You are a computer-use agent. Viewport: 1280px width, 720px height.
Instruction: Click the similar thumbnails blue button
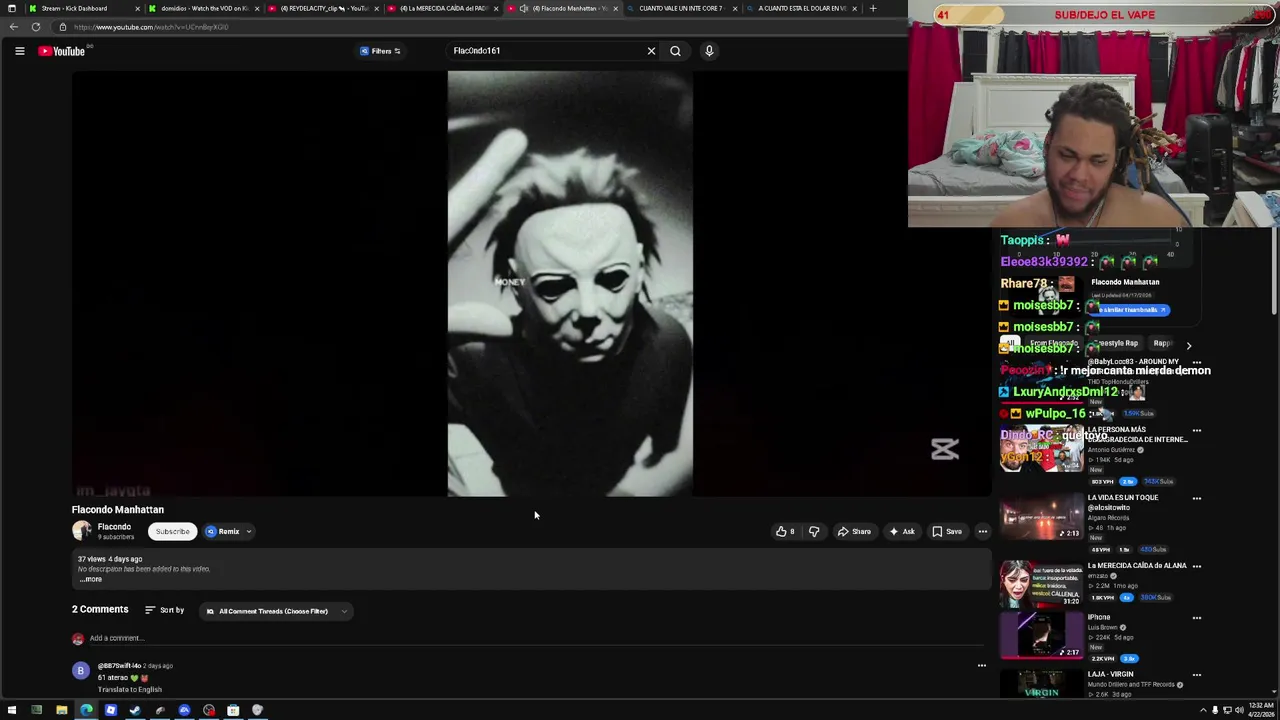(x=1130, y=310)
